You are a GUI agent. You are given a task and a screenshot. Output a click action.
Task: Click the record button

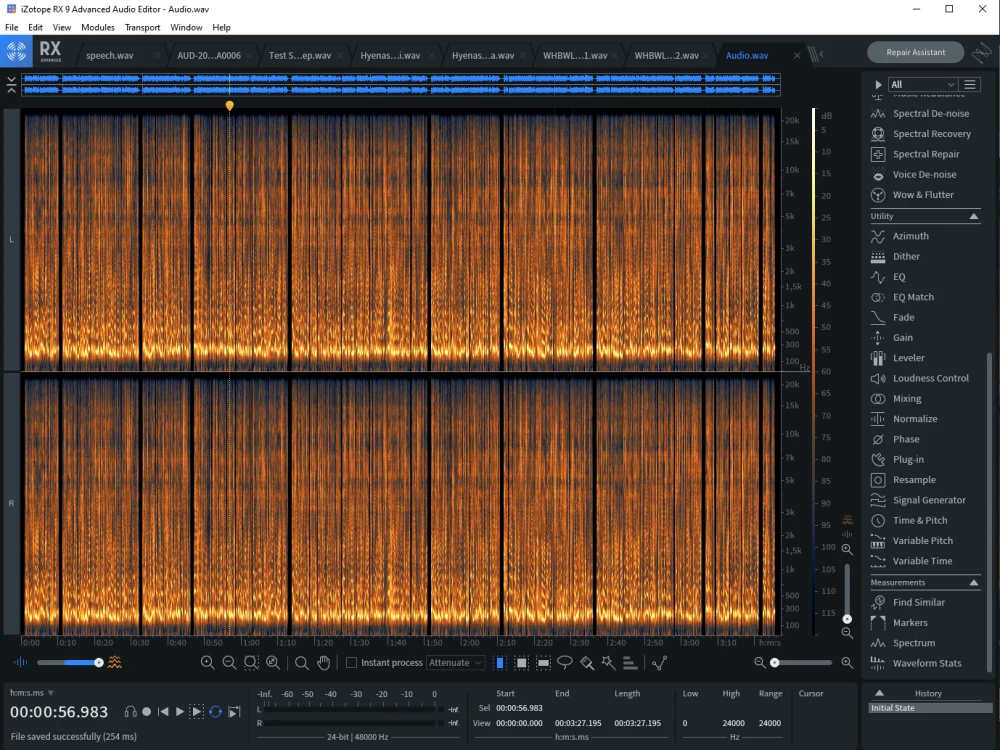[147, 712]
